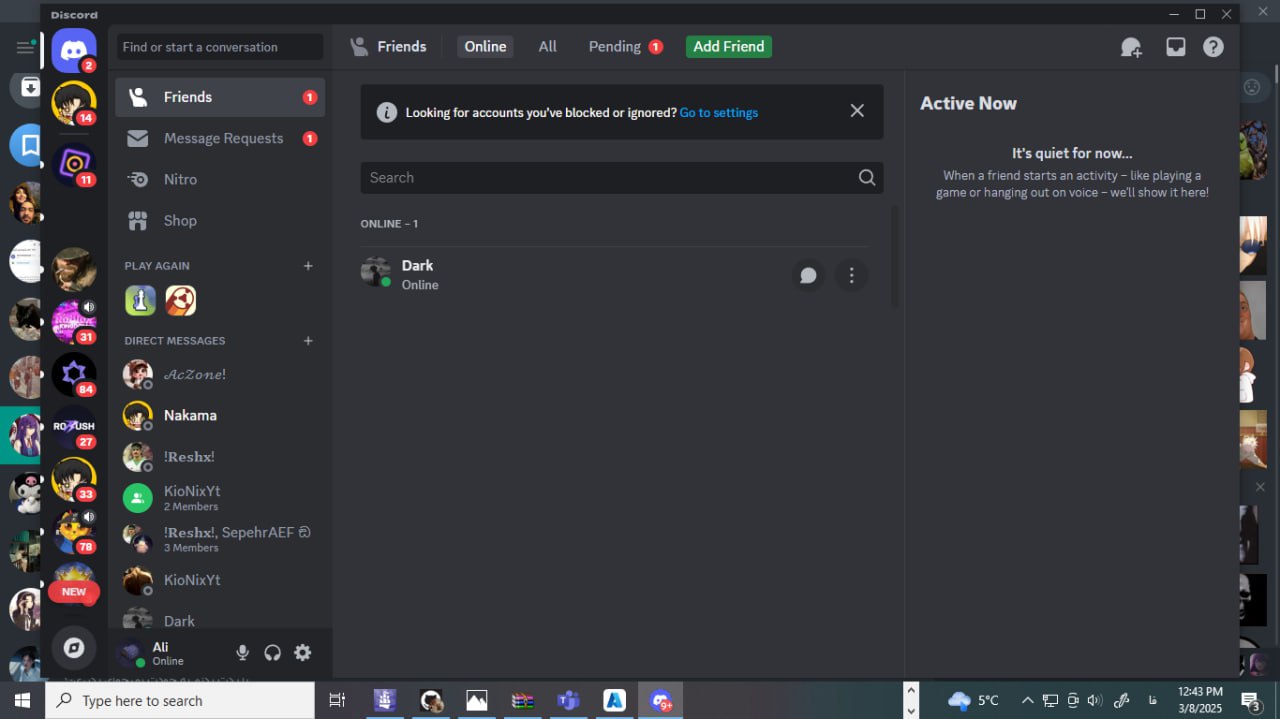Go to Discord home icon

tap(74, 50)
